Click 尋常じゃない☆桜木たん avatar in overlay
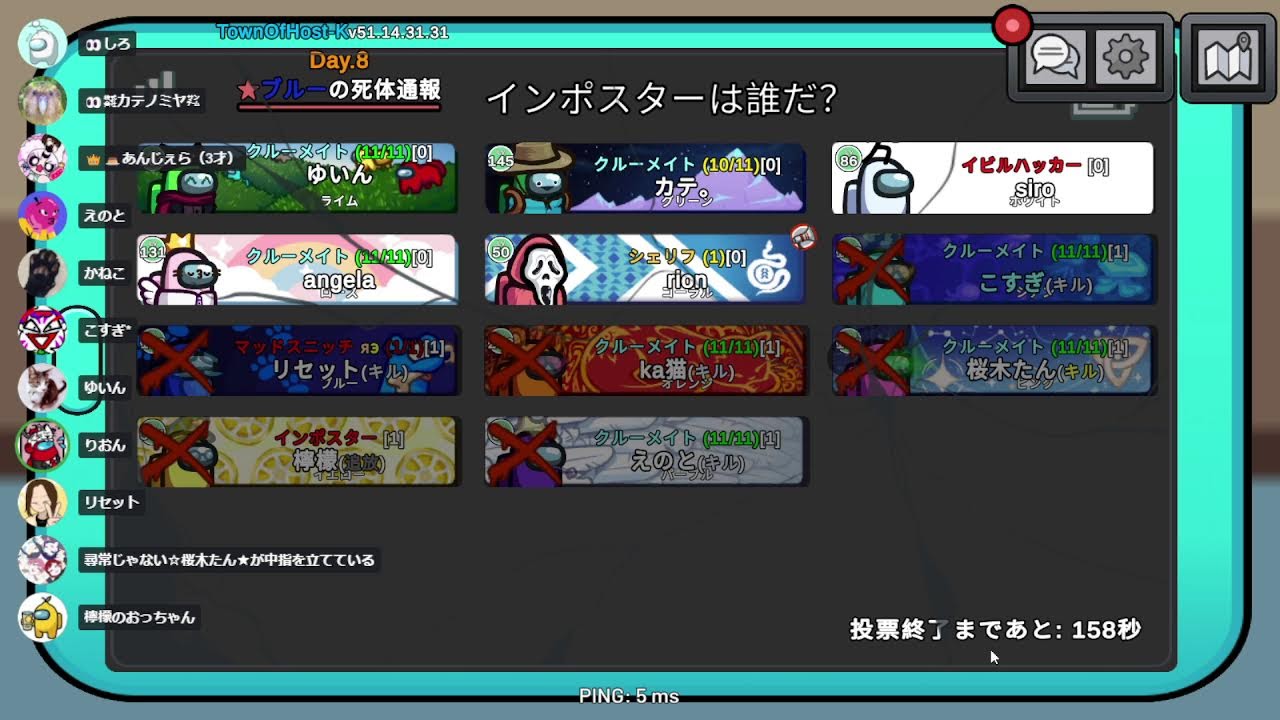Image resolution: width=1280 pixels, height=720 pixels. point(43,560)
